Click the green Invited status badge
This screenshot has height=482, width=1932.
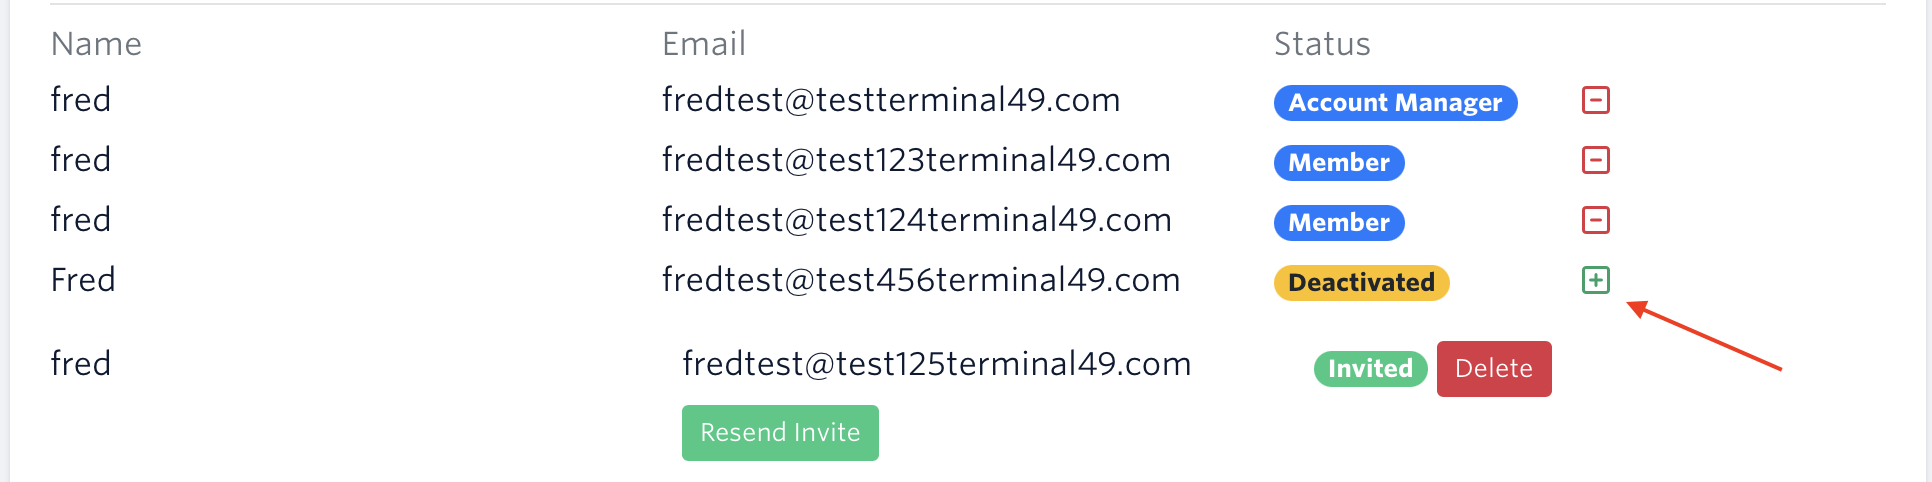[1369, 368]
